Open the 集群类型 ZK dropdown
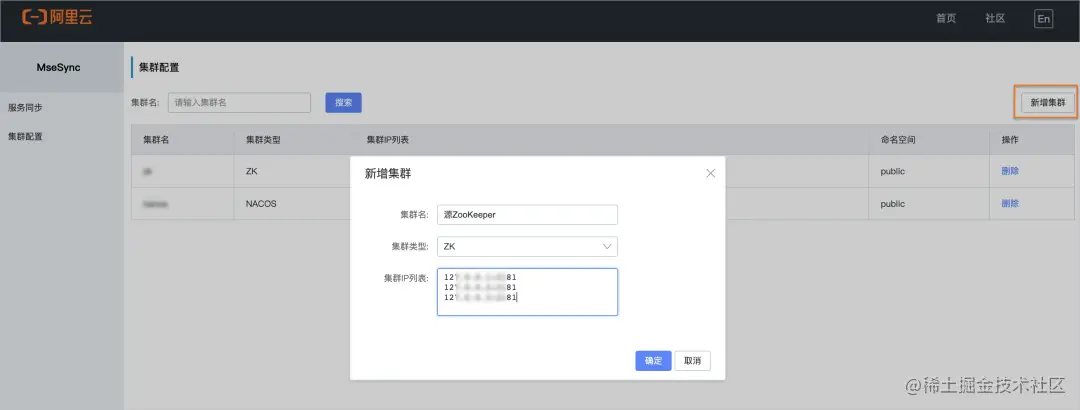 (527, 247)
